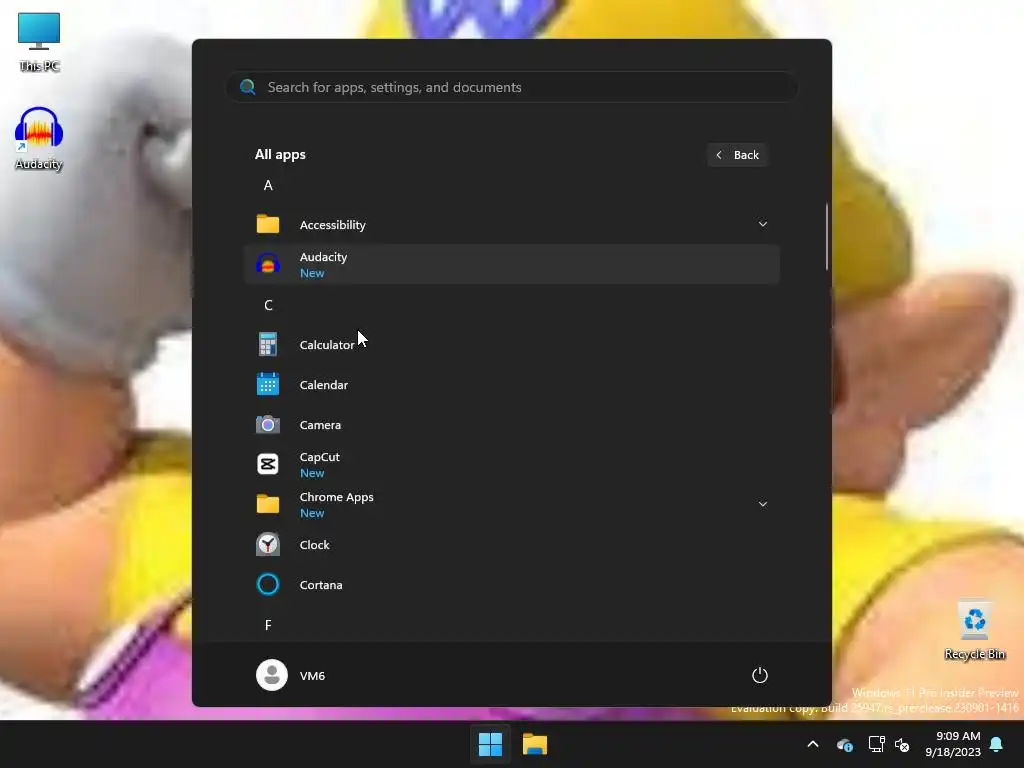The image size is (1024, 768).
Task: Click the VM6 username text
Action: [312, 675]
